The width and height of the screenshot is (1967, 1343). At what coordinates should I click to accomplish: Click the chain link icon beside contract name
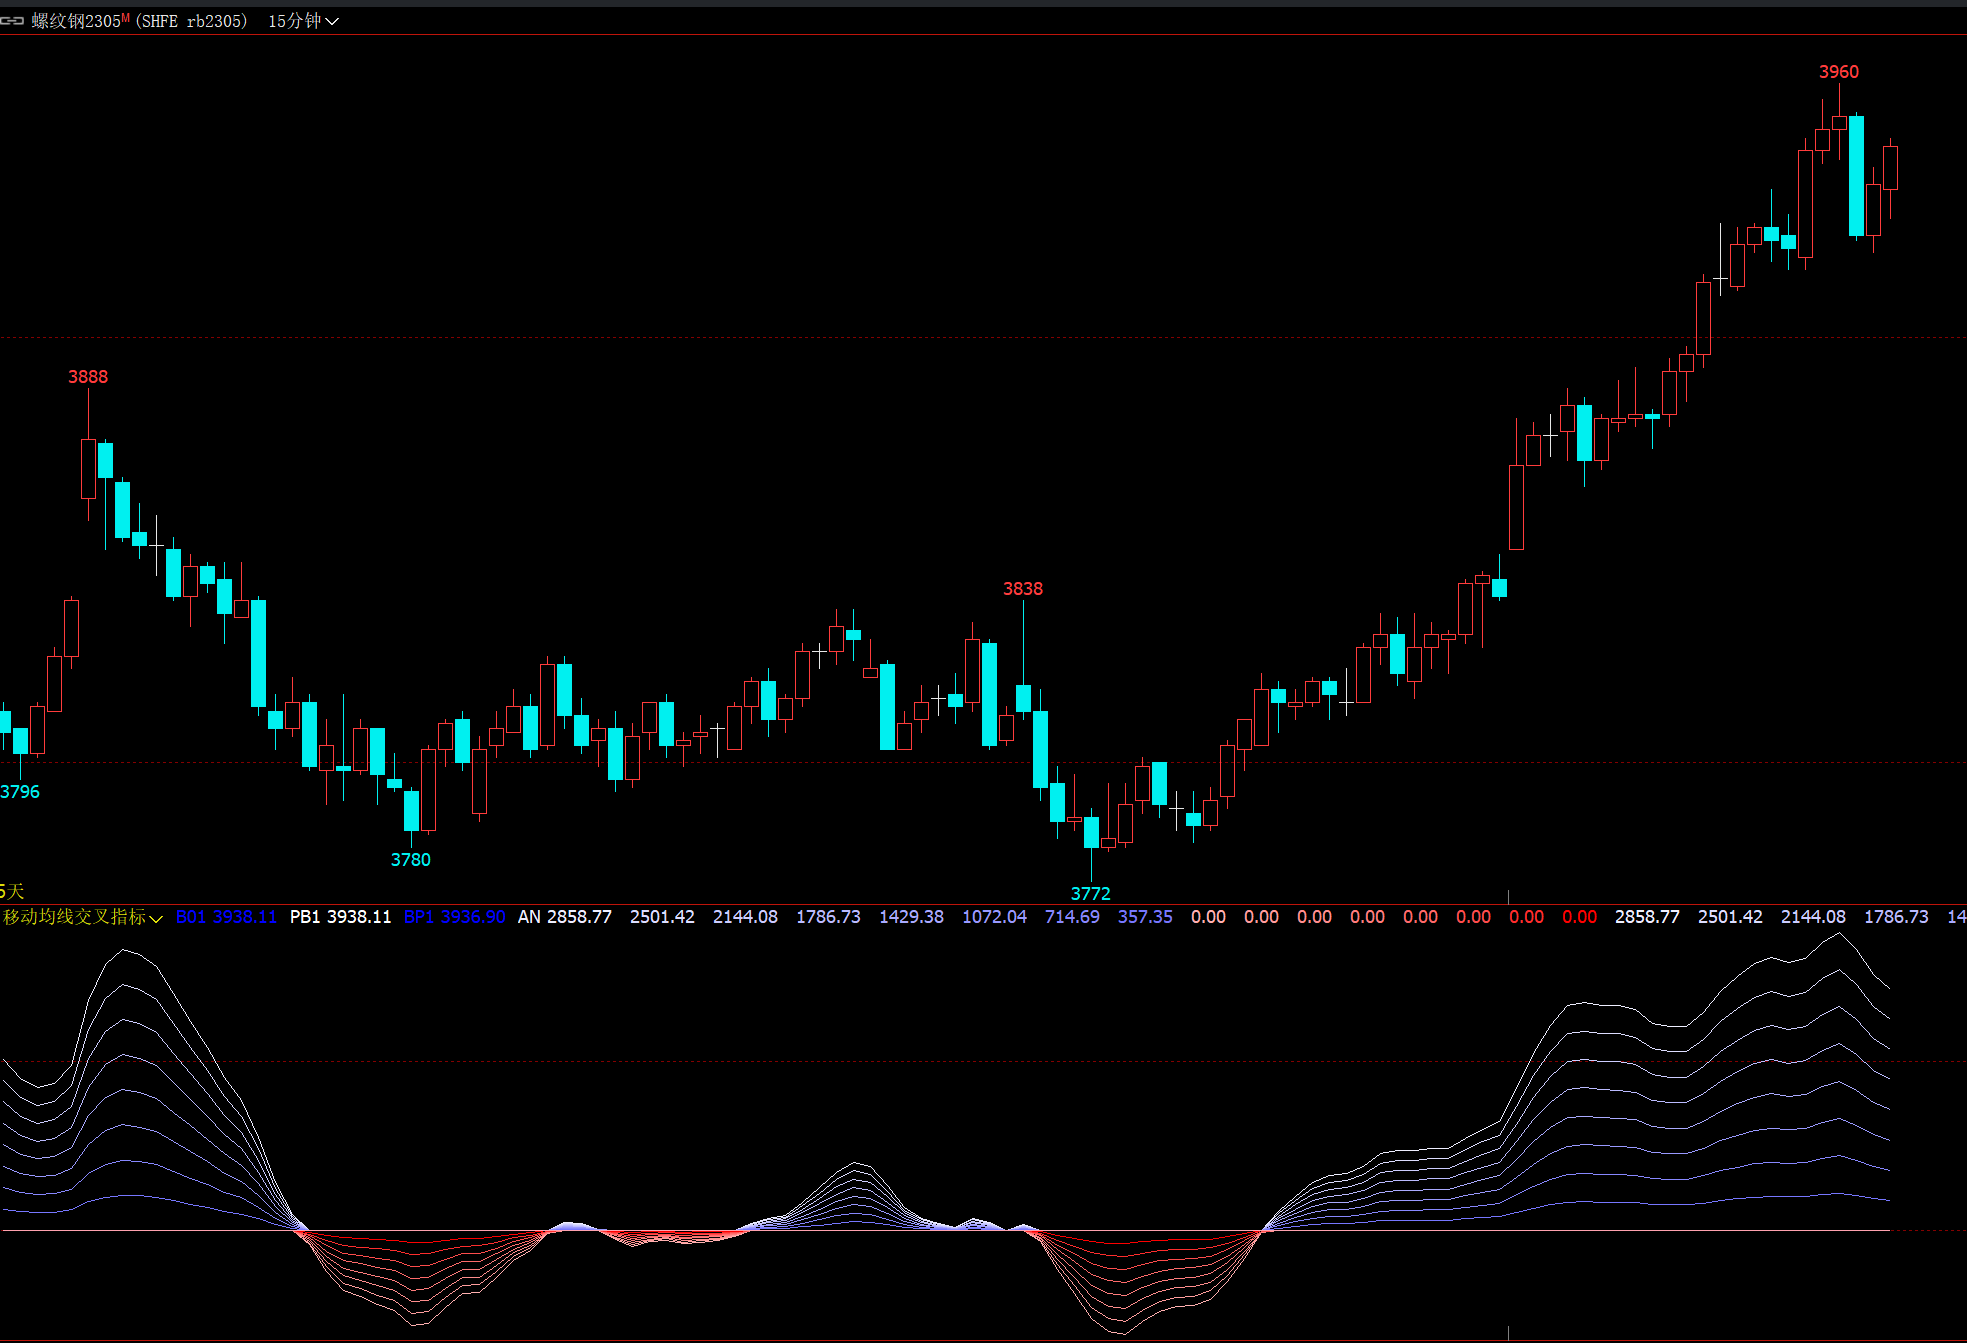coord(12,21)
